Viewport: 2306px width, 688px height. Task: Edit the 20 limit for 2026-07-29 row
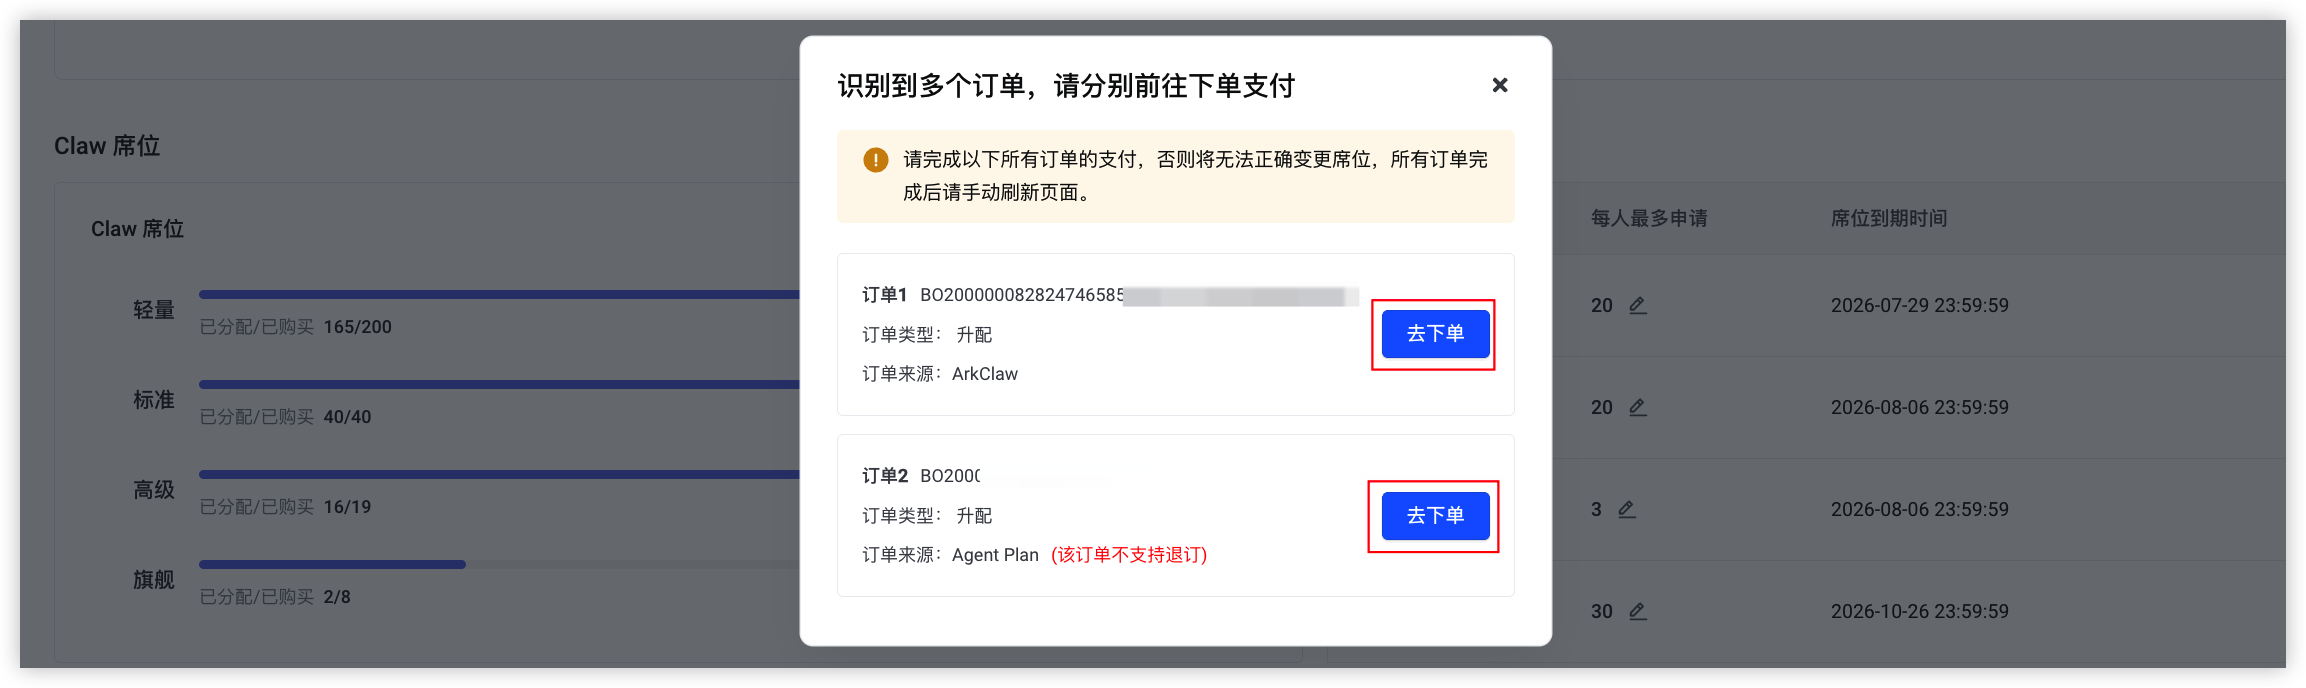pyautogui.click(x=1637, y=305)
